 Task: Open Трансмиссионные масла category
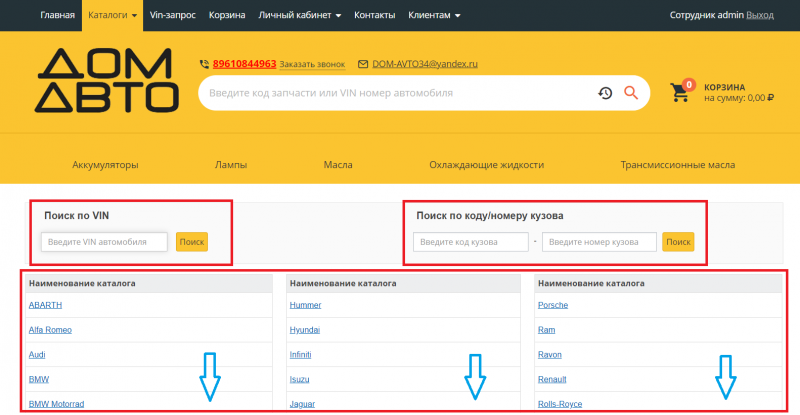(x=678, y=165)
